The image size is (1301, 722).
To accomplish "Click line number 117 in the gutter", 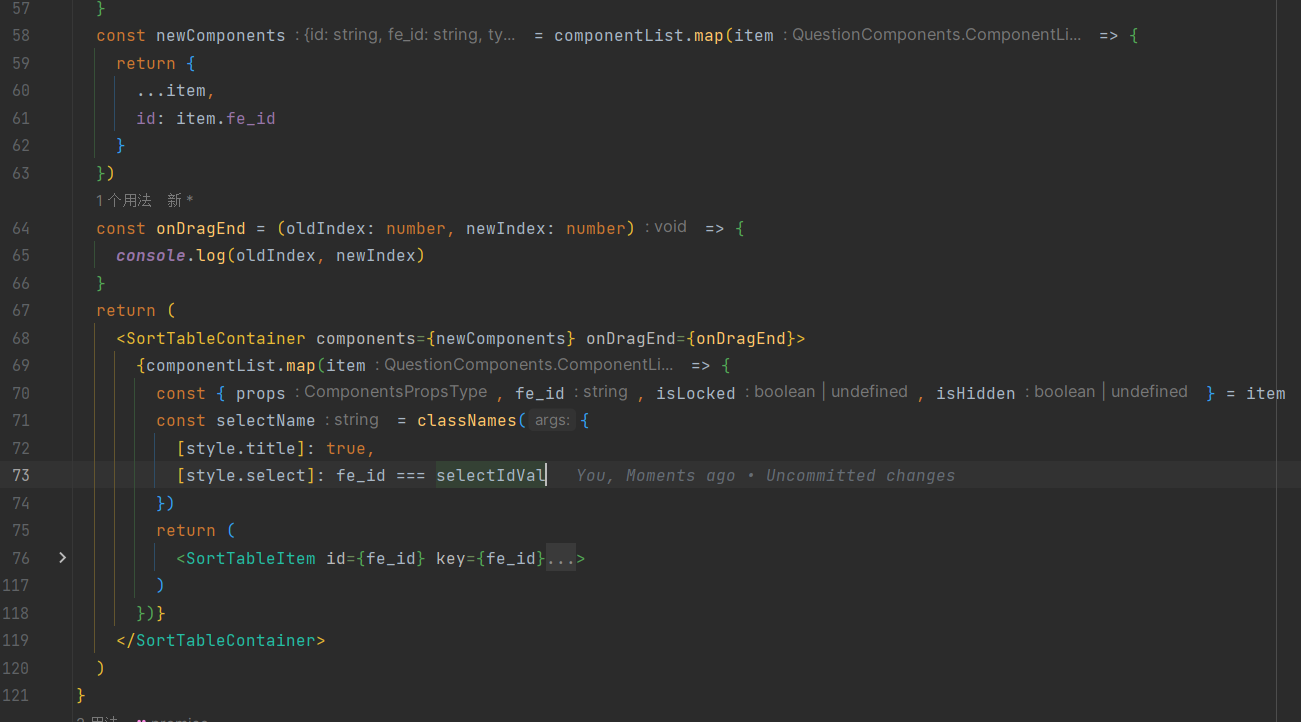I will tap(17, 585).
